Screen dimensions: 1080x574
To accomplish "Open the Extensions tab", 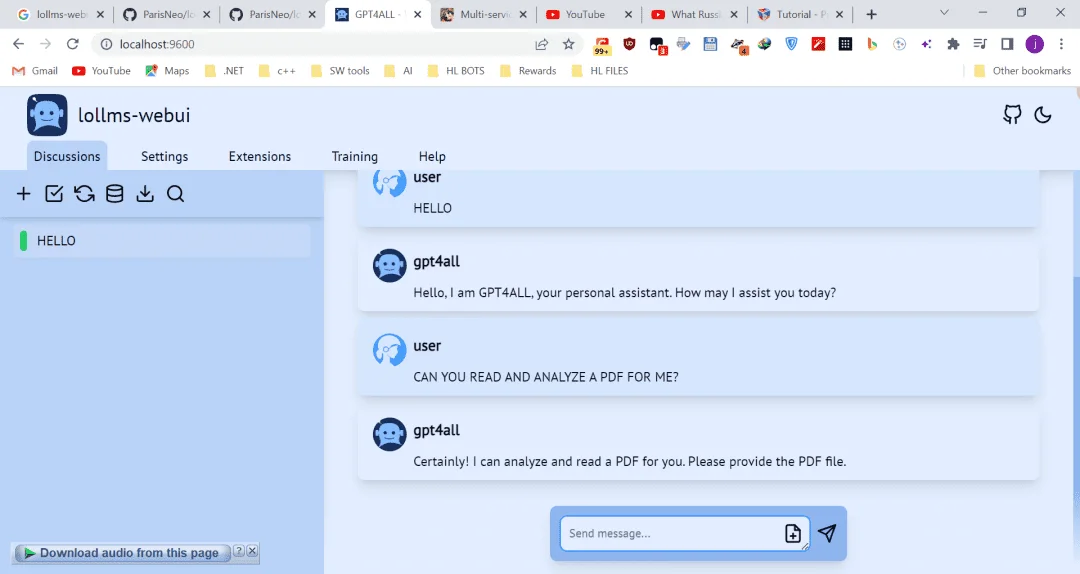I will [260, 156].
